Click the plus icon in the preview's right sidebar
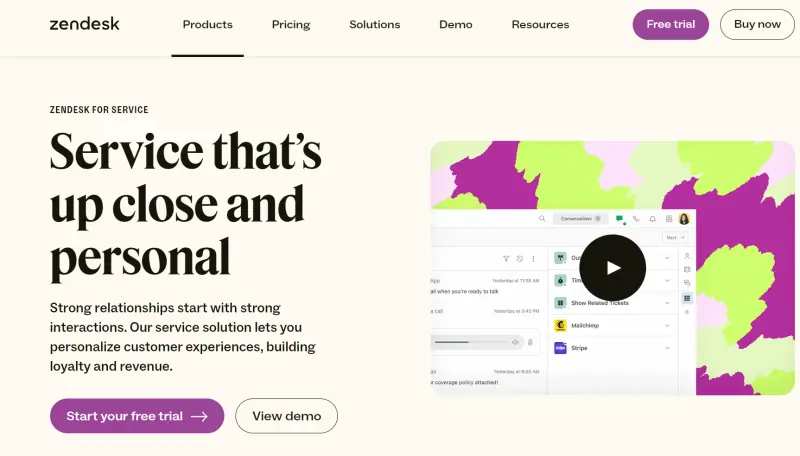800x456 pixels. click(687, 312)
